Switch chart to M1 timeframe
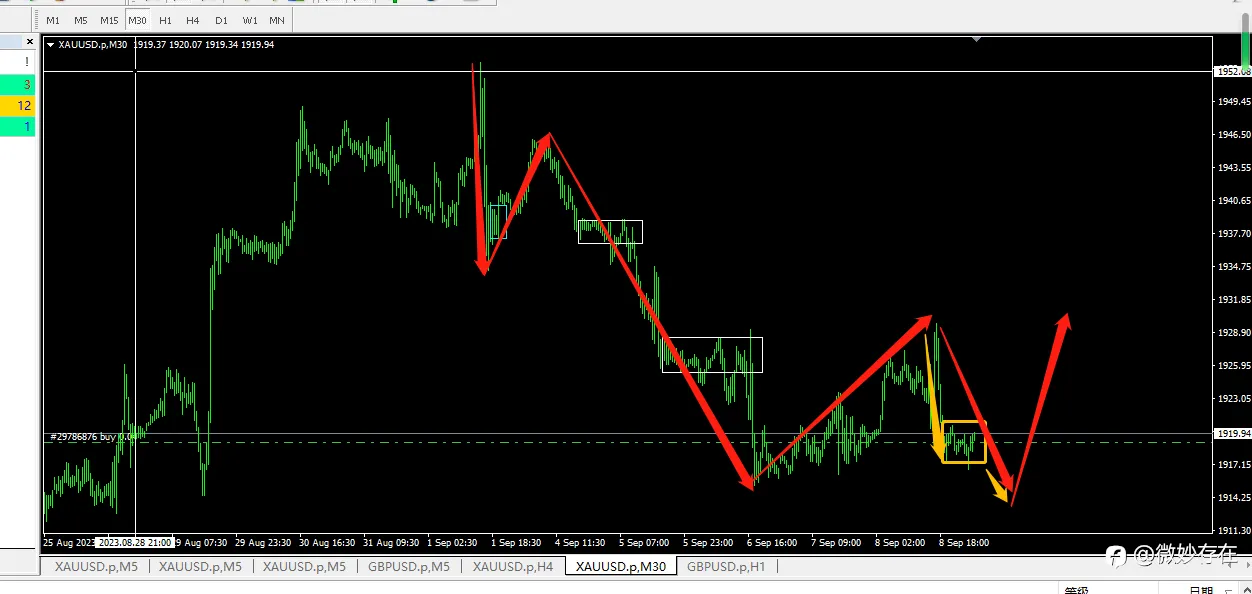 pos(53,20)
